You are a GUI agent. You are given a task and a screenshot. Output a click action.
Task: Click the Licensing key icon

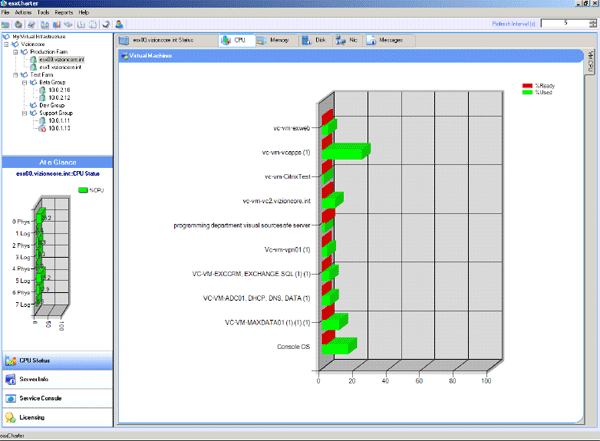(11, 417)
